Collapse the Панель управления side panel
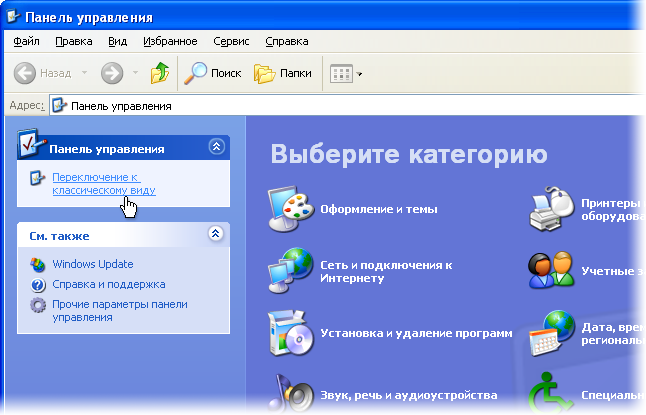The height and width of the screenshot is (415, 646). point(216,146)
